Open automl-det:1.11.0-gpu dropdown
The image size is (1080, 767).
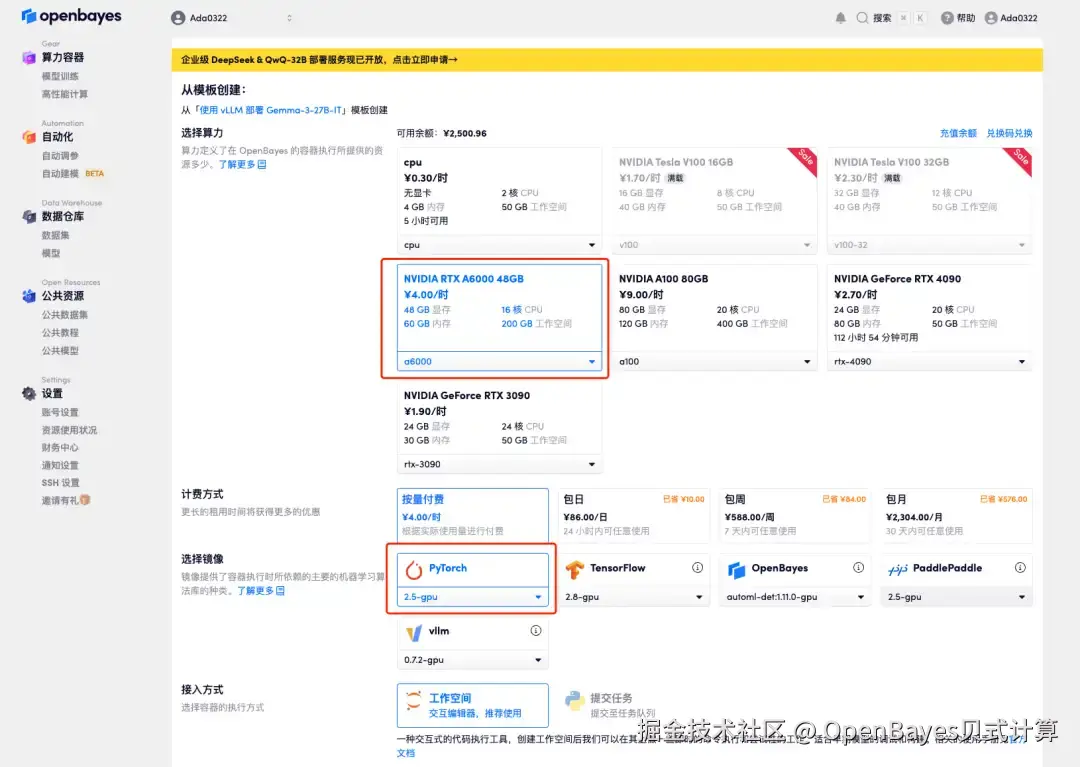tap(795, 597)
